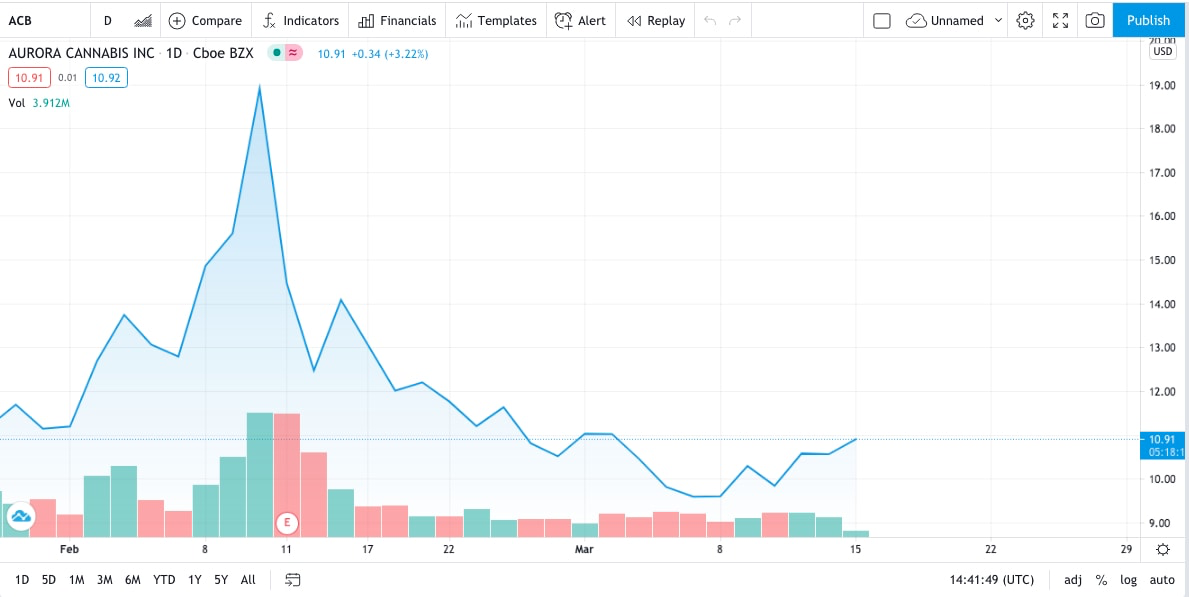1189x597 pixels.
Task: Select the chart layout square icon
Action: [882, 20]
